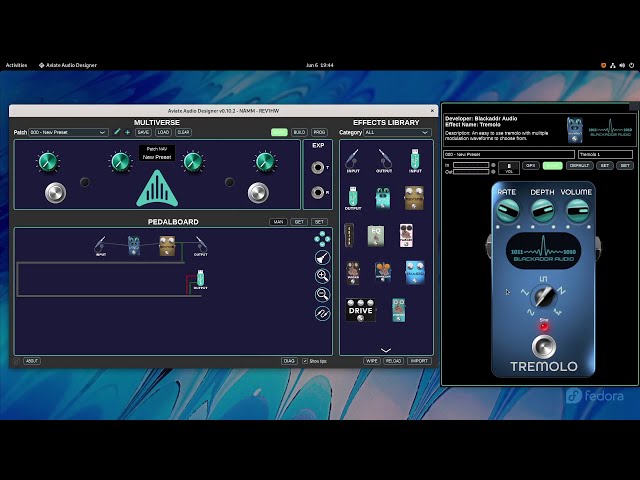This screenshot has width=640, height=480.
Task: Click the cable routing tool icon
Action: (x=322, y=313)
